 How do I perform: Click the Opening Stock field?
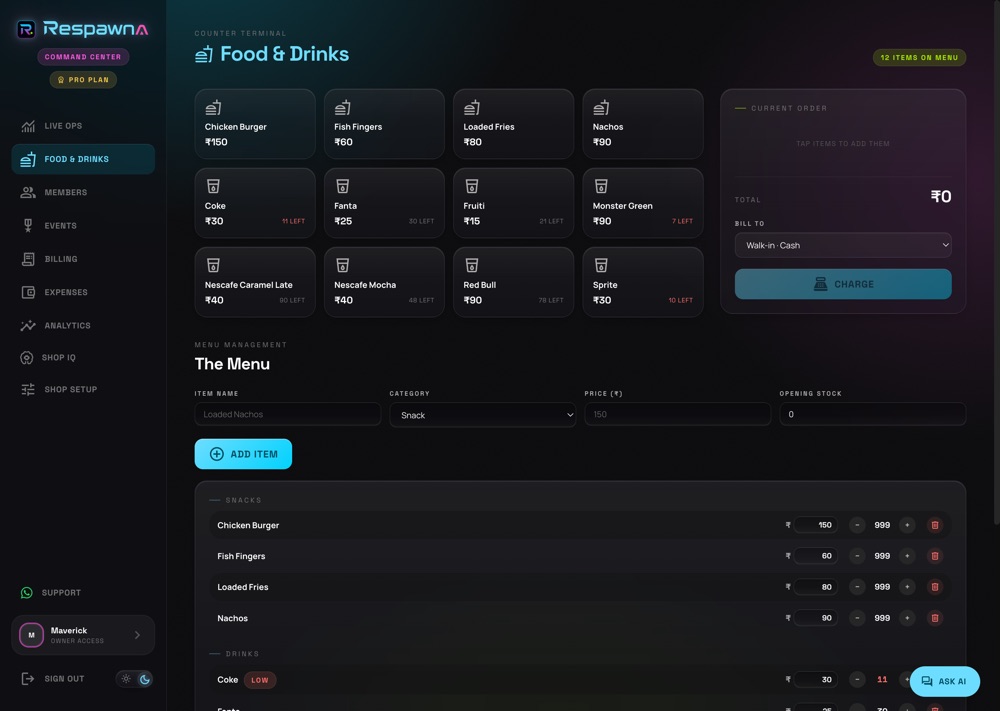coord(872,414)
